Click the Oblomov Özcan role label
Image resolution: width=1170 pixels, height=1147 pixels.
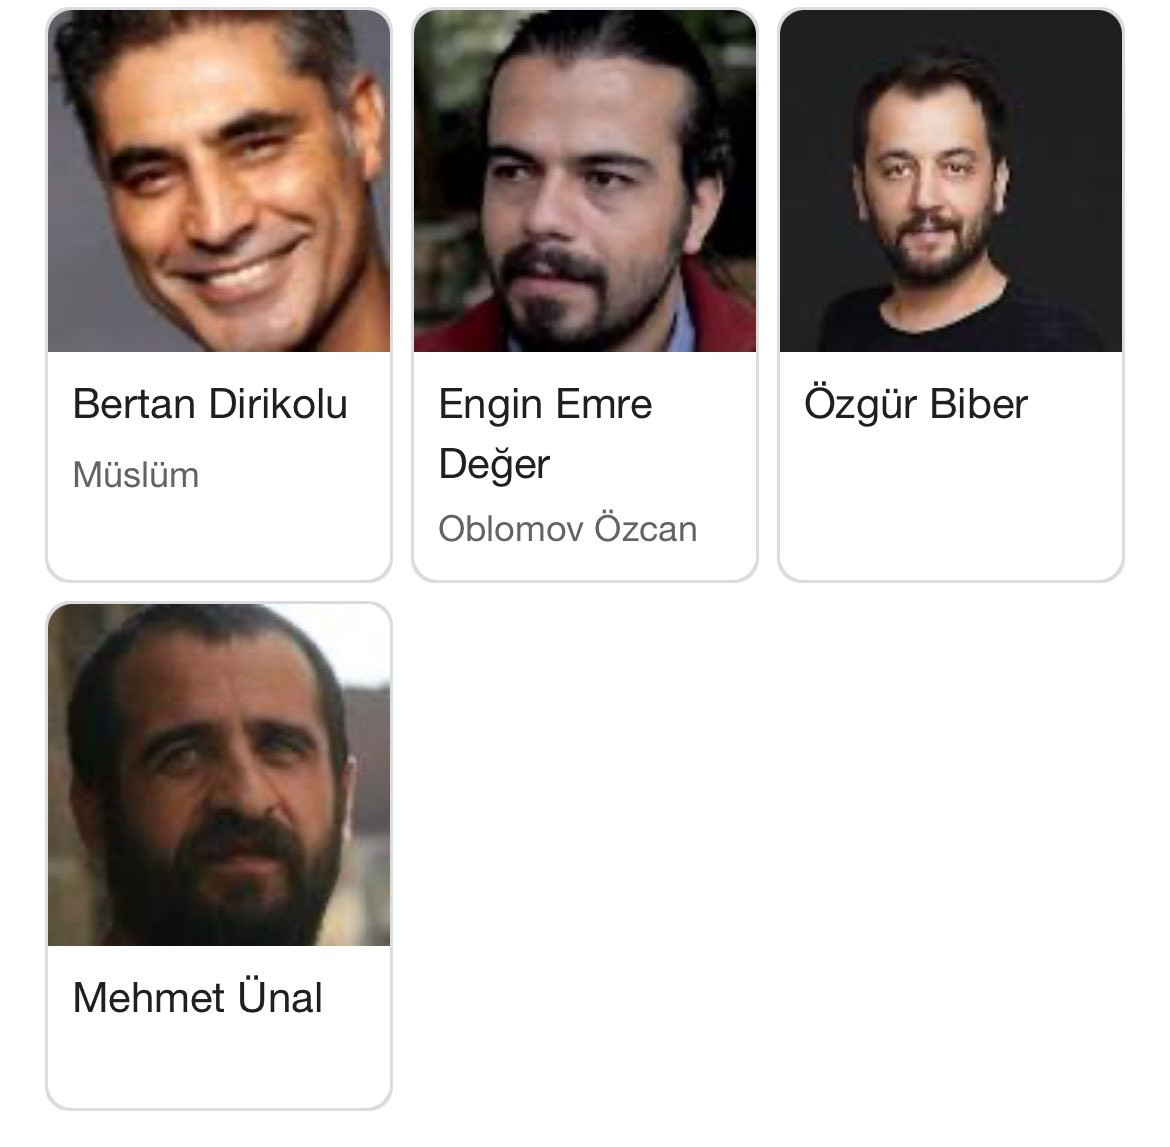(568, 528)
